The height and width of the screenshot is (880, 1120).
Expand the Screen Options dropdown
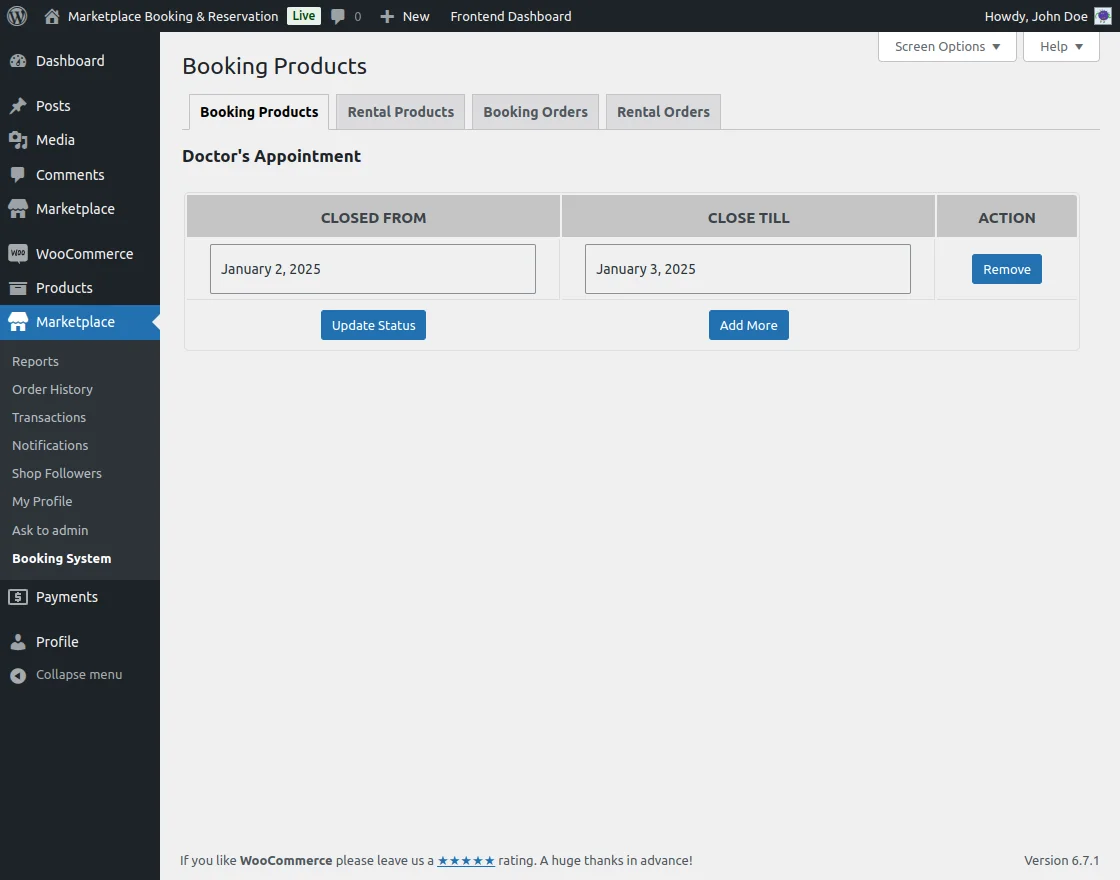947,46
